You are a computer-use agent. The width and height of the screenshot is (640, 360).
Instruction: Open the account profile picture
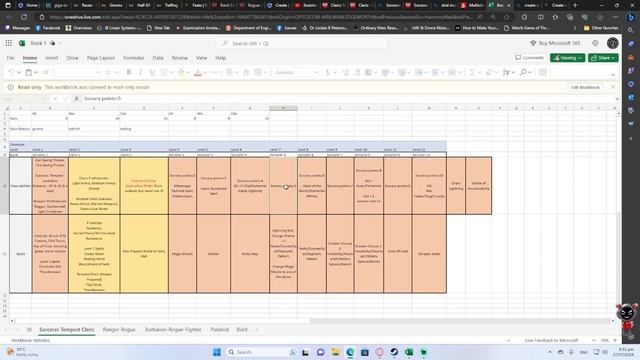(x=613, y=43)
